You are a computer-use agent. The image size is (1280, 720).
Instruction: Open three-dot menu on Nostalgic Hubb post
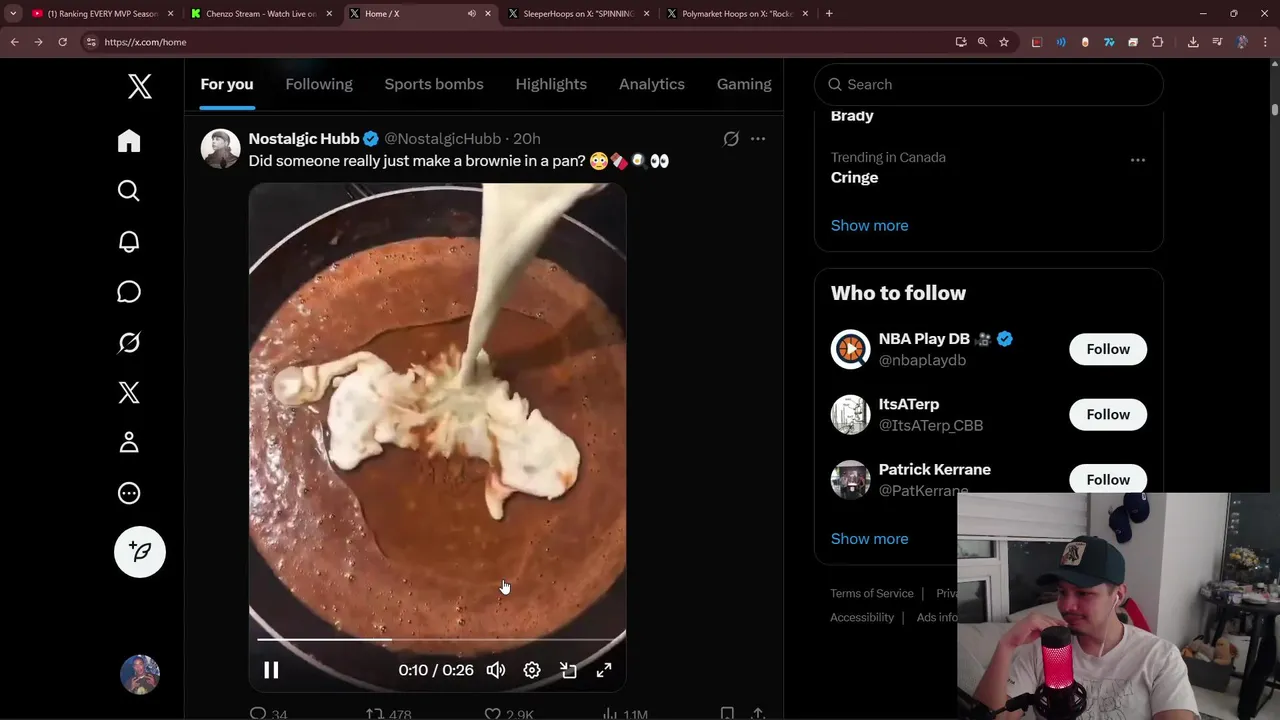tap(758, 139)
